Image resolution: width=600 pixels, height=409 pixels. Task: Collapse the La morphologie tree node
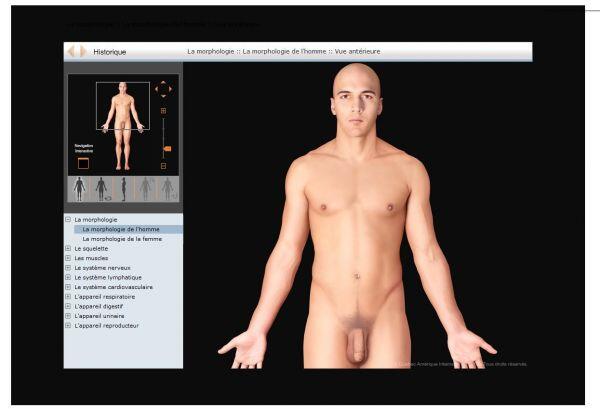click(68, 219)
